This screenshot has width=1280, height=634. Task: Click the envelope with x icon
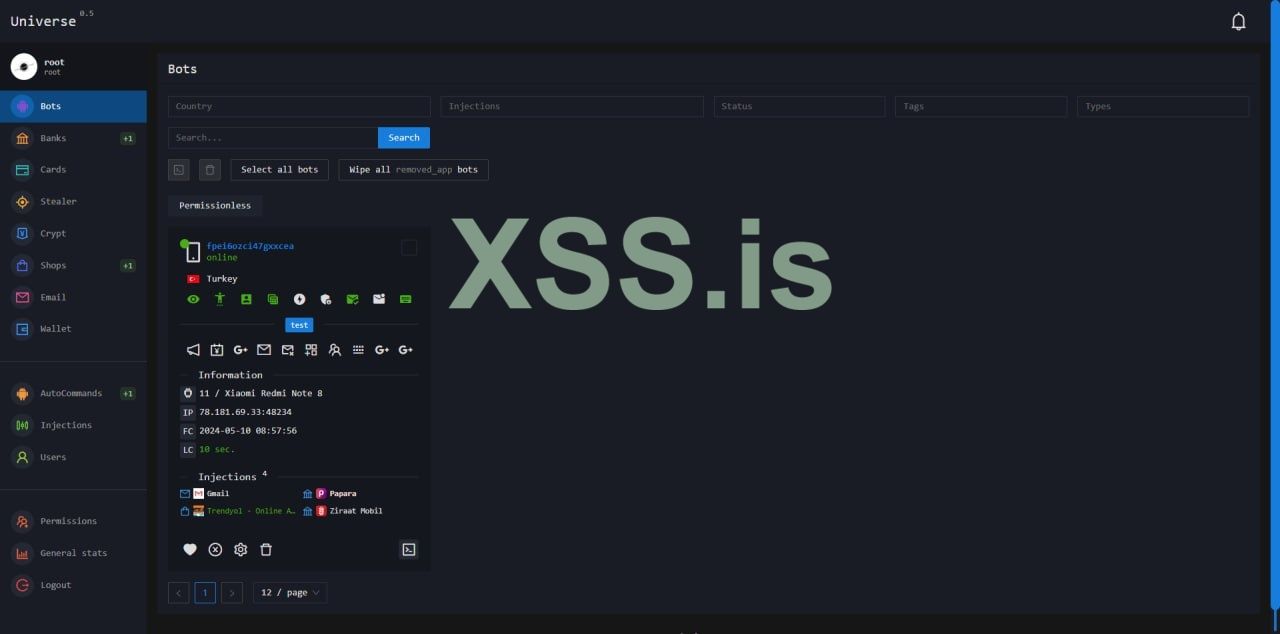(288, 350)
